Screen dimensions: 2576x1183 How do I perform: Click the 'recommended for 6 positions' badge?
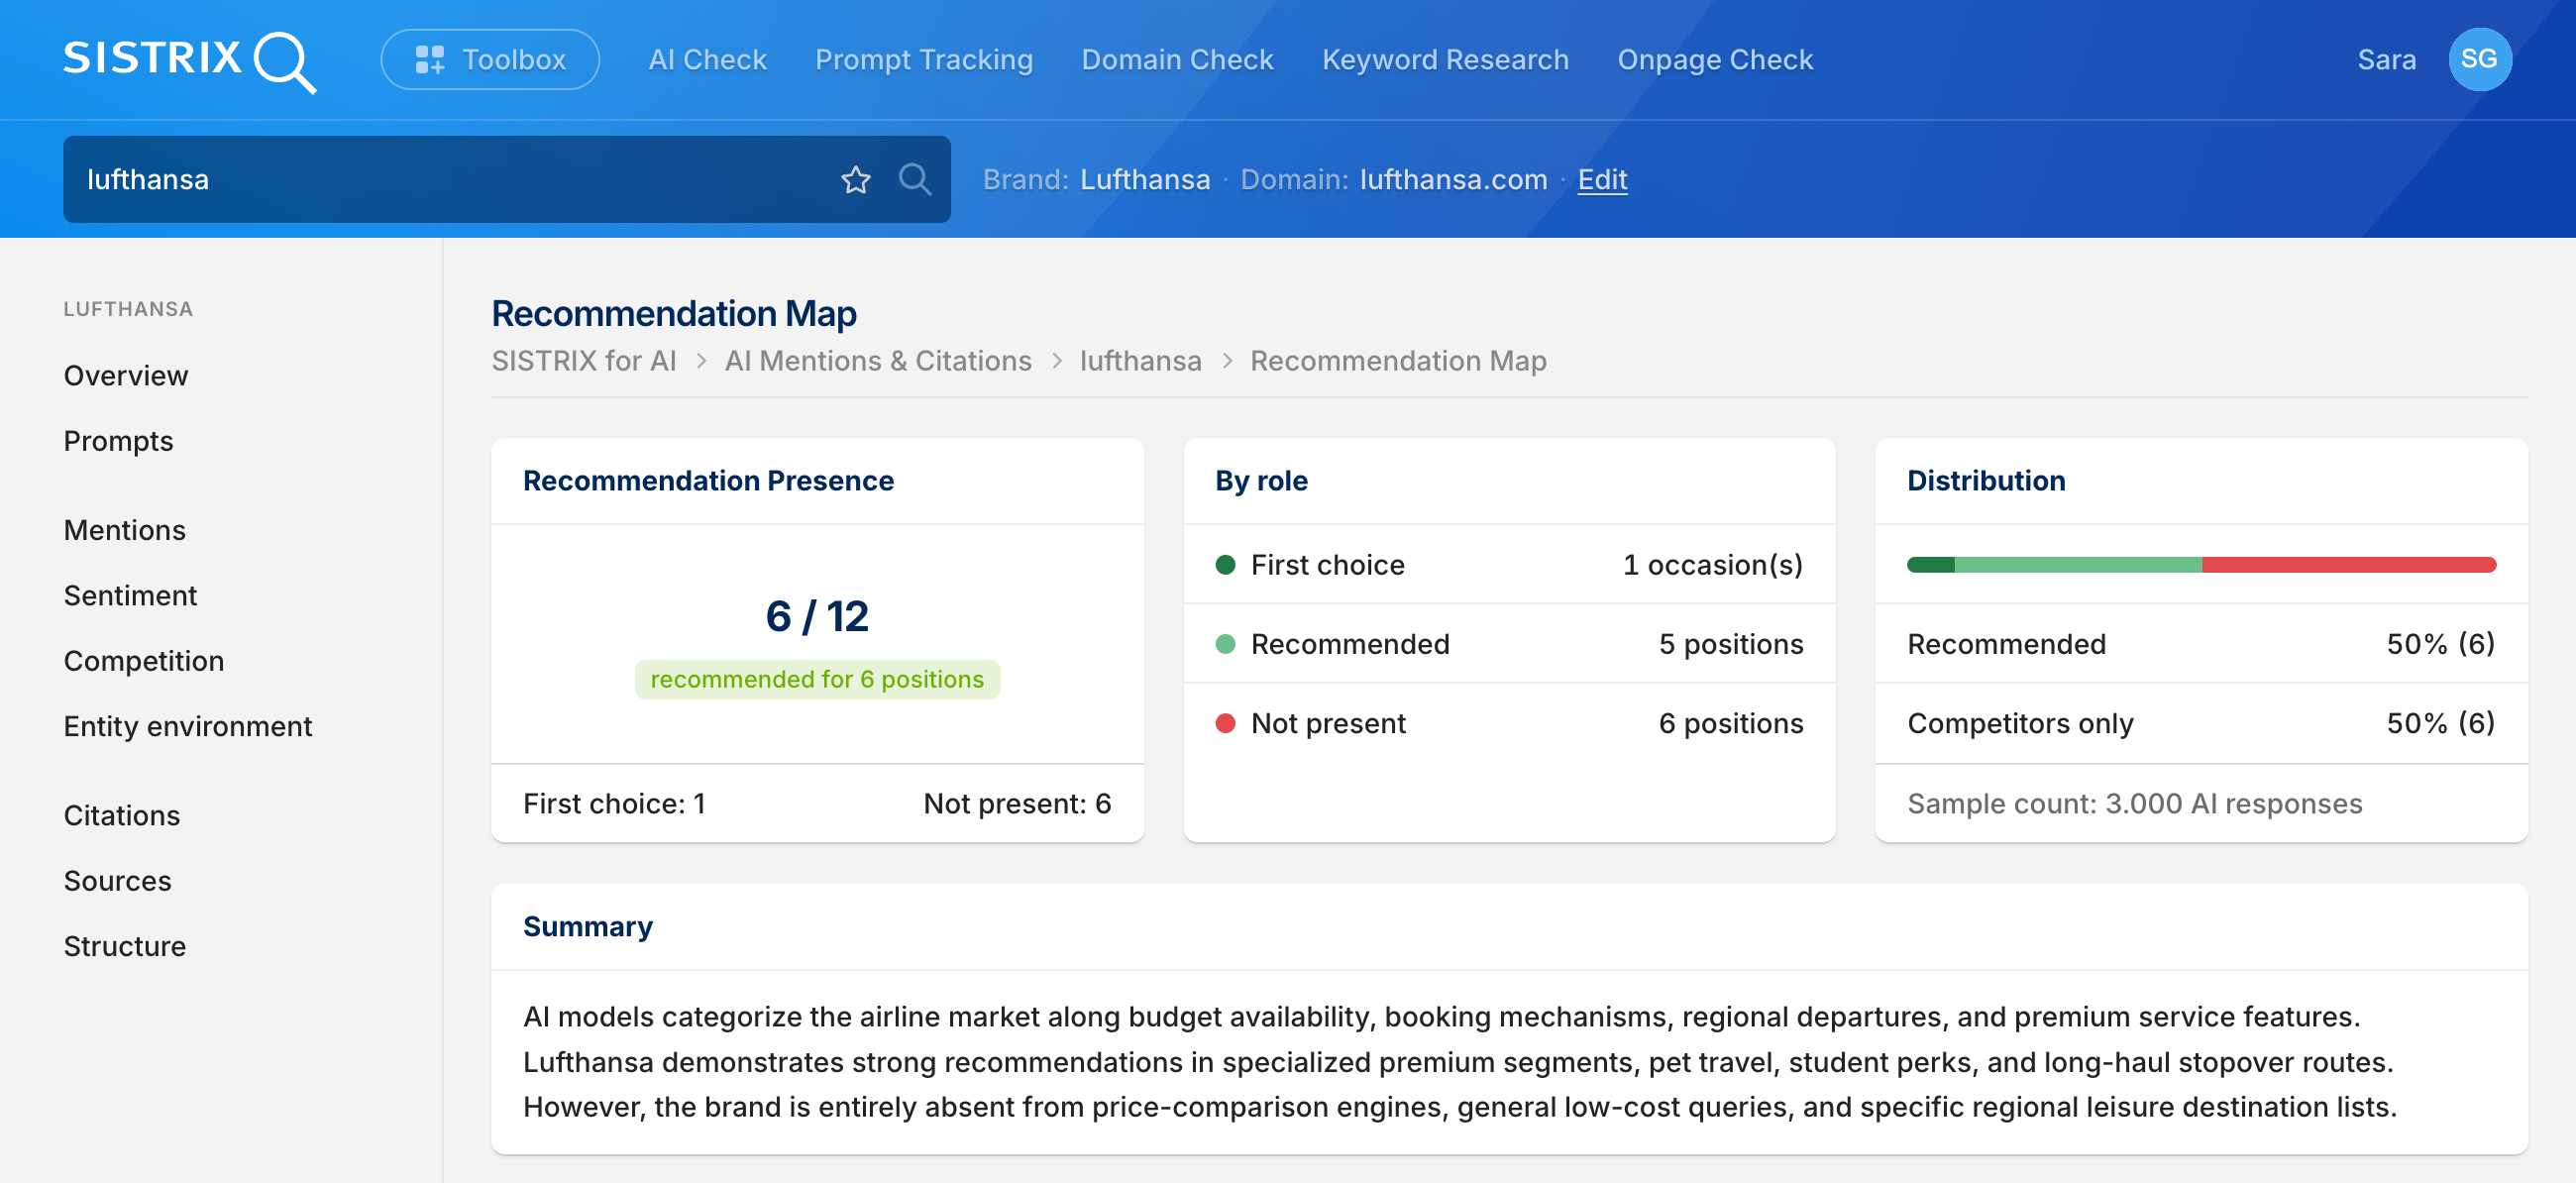tap(817, 680)
